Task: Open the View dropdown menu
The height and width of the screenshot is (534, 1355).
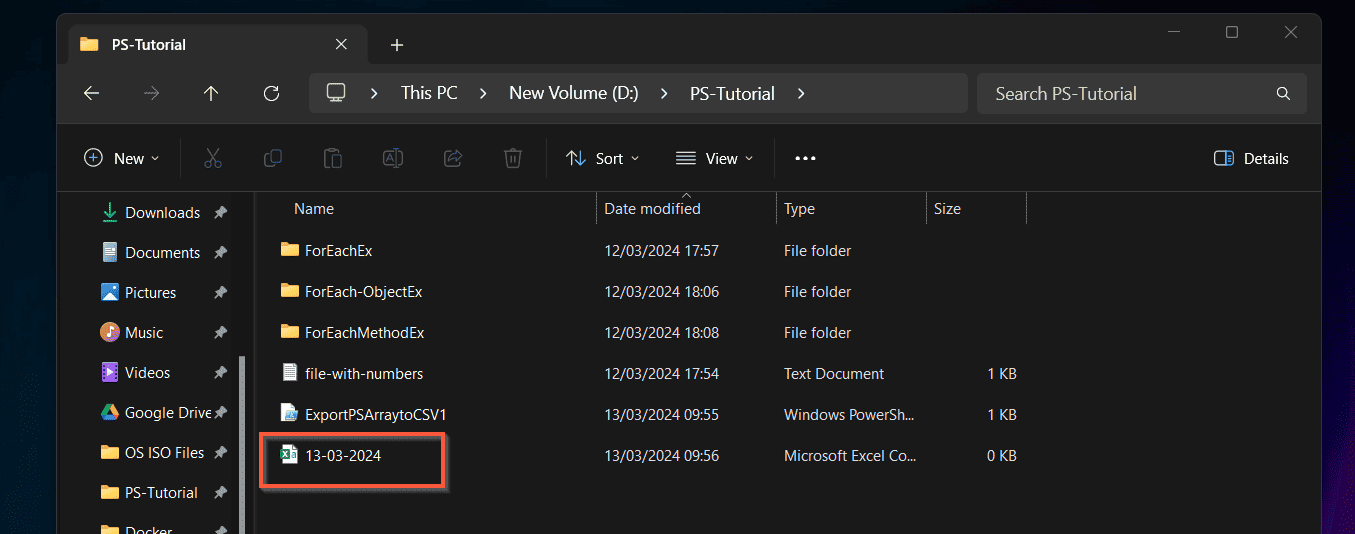Action: point(714,158)
